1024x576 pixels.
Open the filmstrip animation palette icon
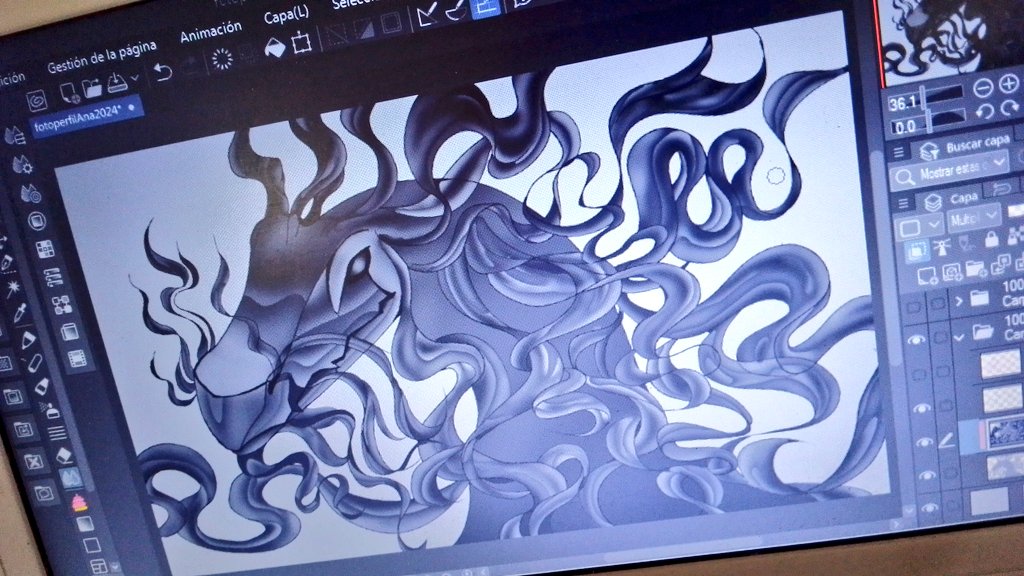tap(78, 359)
